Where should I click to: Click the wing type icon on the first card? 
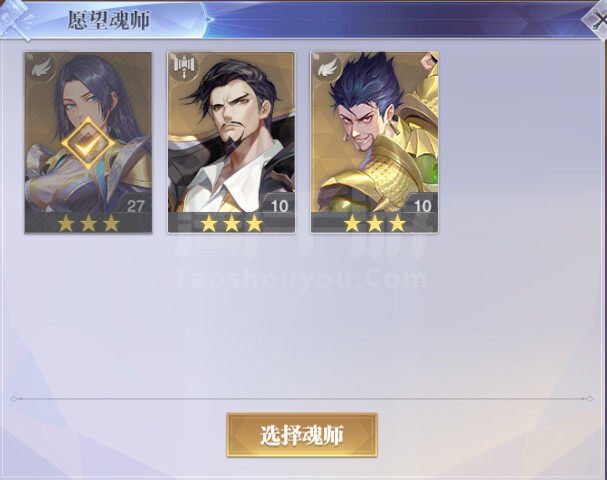41,68
